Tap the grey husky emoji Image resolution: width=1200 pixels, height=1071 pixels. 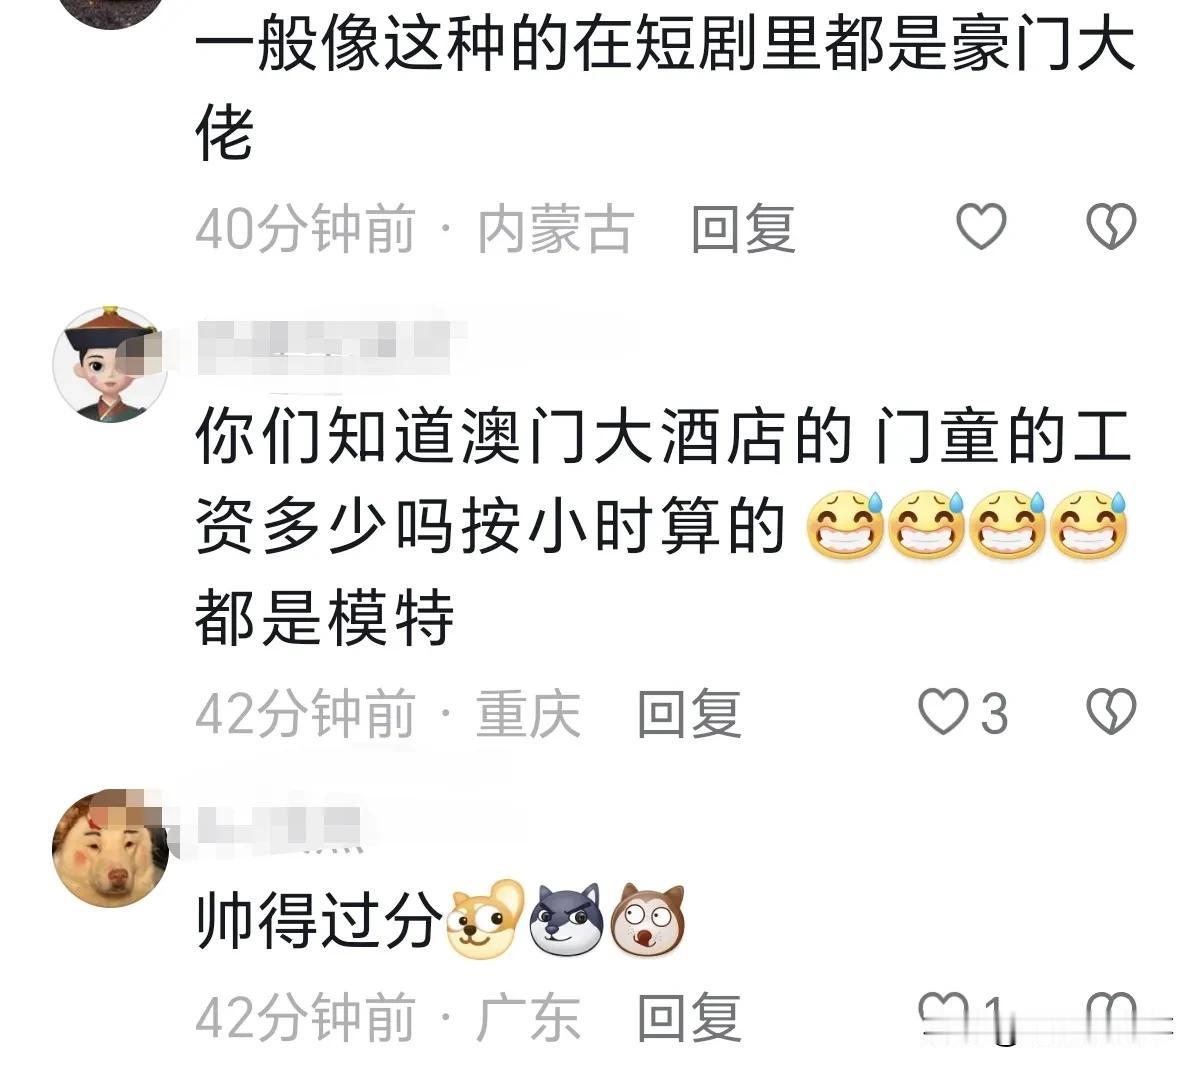tap(566, 918)
